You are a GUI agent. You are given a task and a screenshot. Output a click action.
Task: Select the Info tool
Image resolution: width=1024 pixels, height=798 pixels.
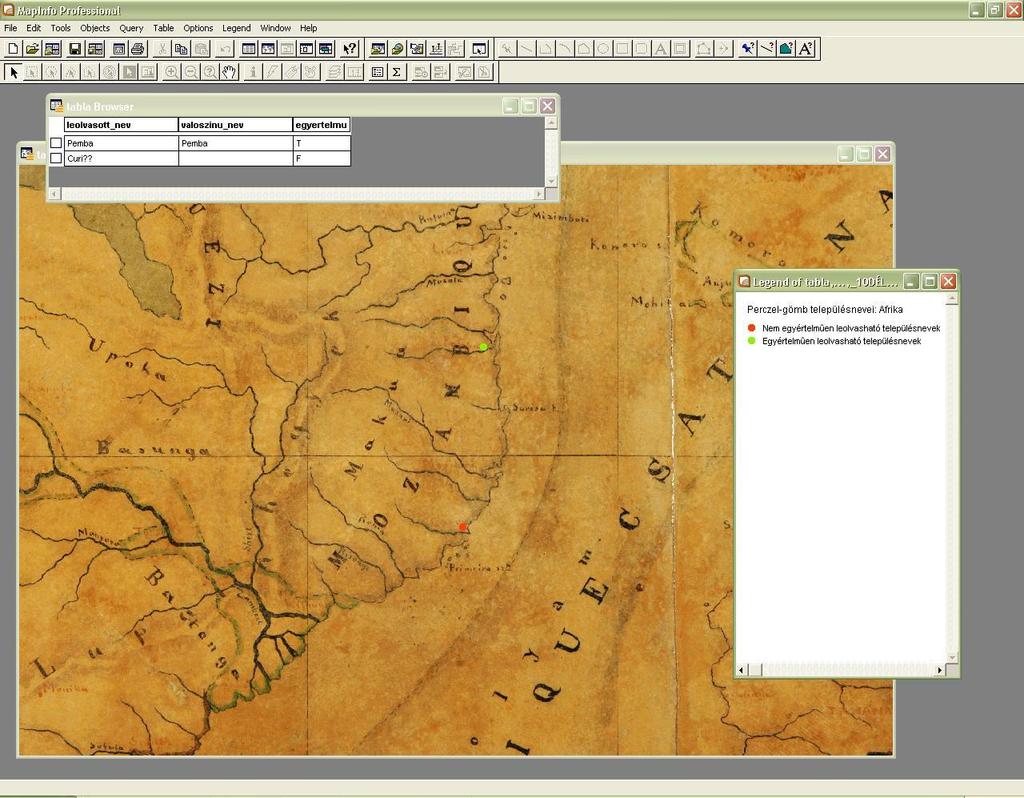[x=253, y=72]
